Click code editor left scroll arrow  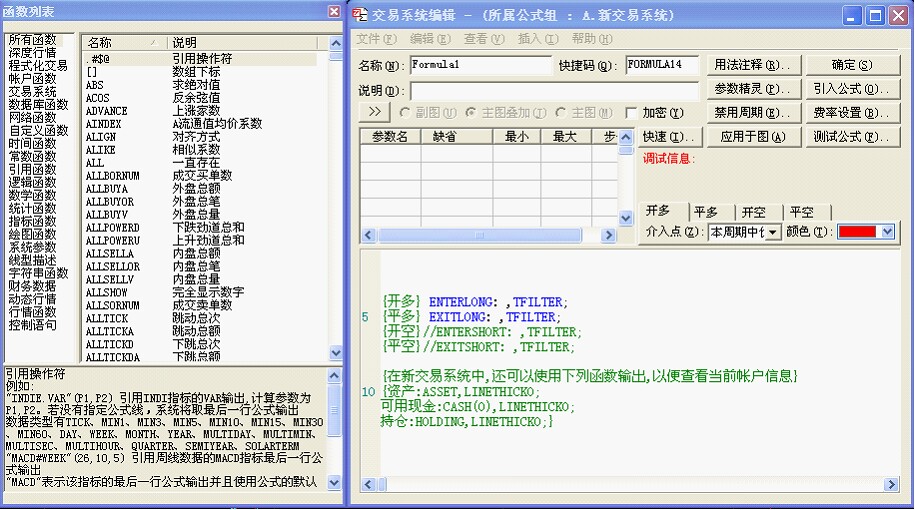pyautogui.click(x=368, y=484)
